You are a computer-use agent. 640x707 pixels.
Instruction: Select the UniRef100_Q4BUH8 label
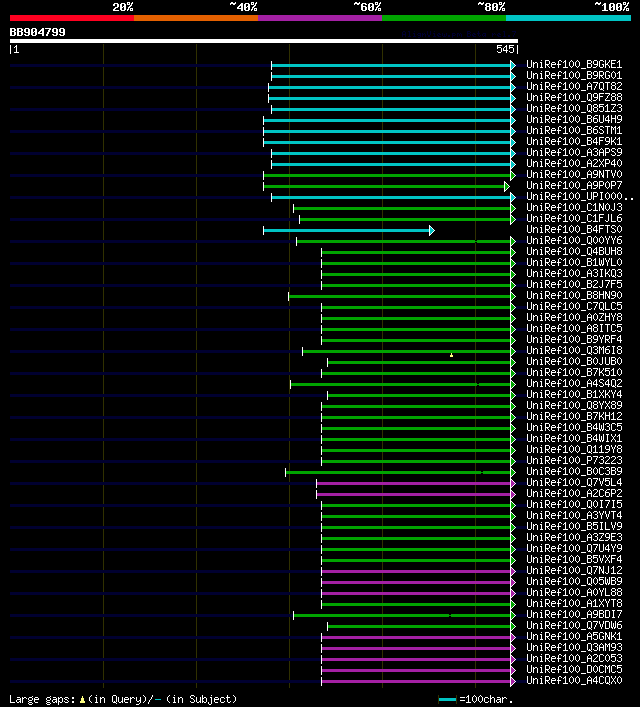(x=574, y=251)
